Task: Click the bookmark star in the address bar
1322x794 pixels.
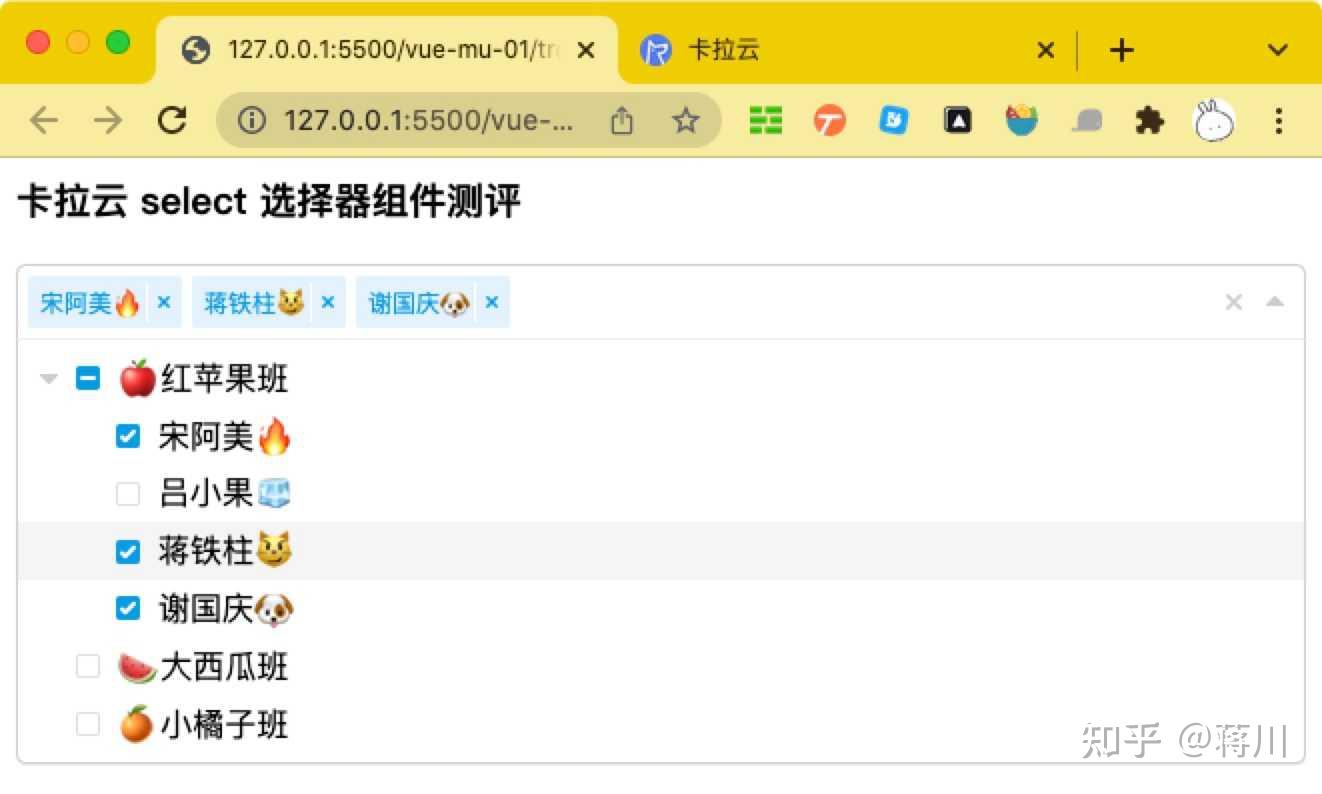Action: coord(686,120)
